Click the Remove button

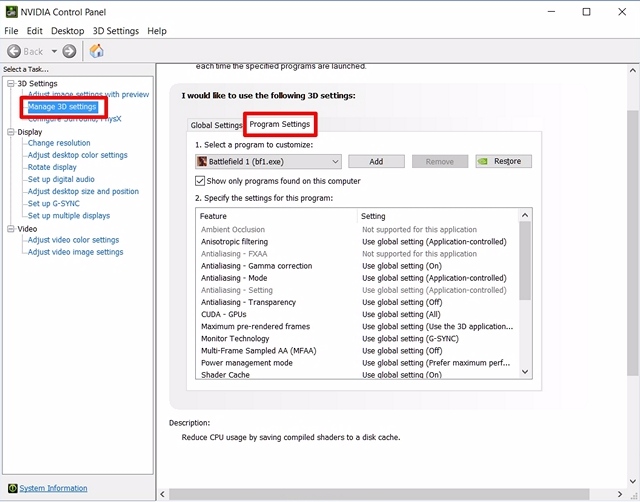440,162
